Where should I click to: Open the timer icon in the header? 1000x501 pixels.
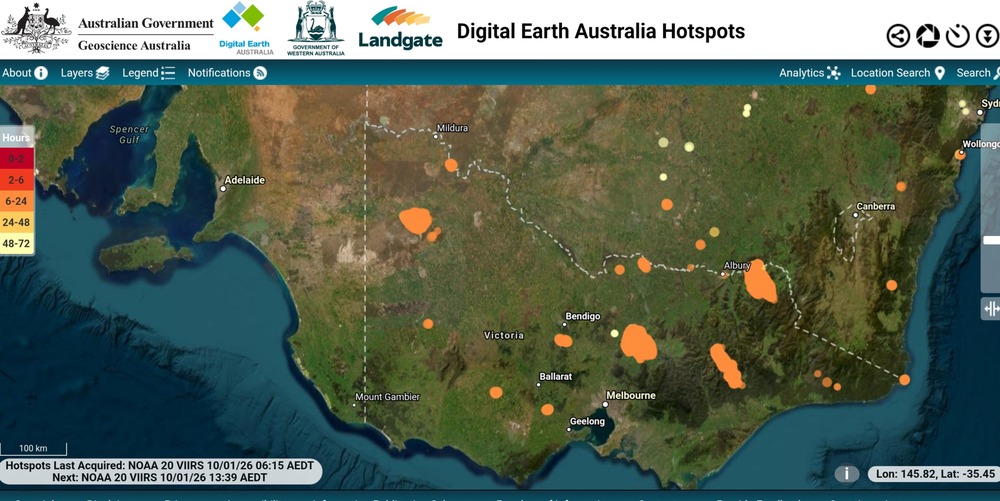958,36
